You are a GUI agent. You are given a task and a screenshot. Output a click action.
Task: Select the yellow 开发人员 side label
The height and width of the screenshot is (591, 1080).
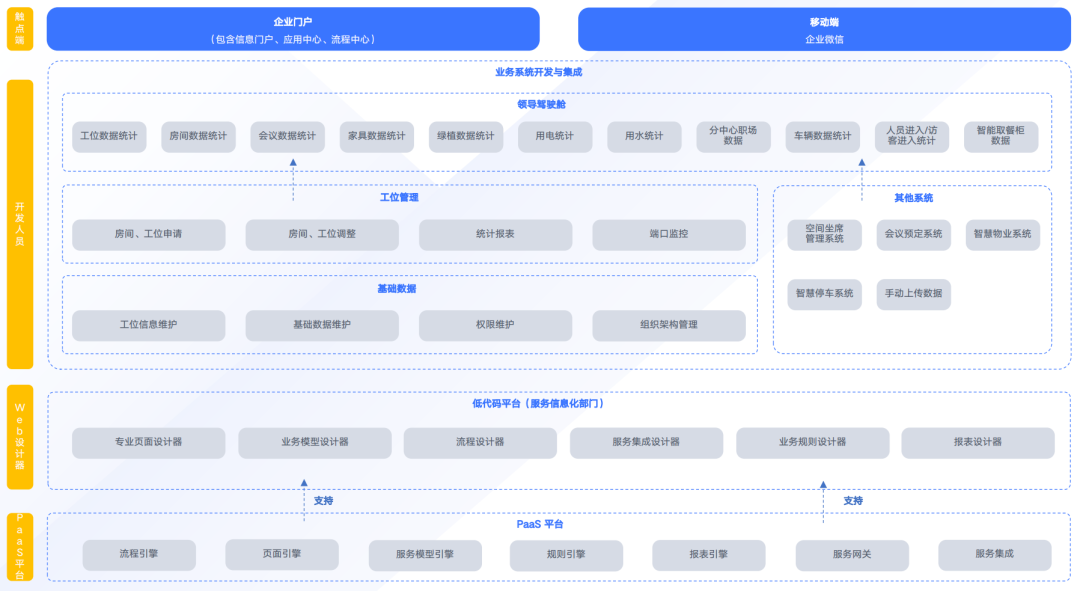point(20,224)
